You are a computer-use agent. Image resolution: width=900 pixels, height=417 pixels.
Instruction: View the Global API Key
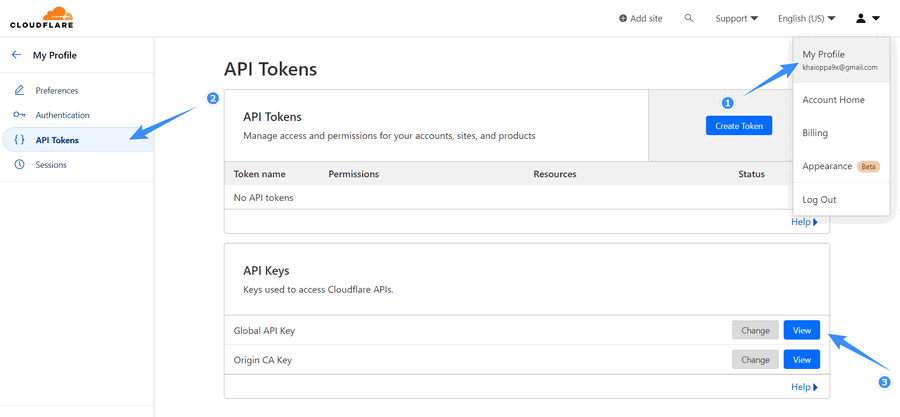pyautogui.click(x=801, y=330)
